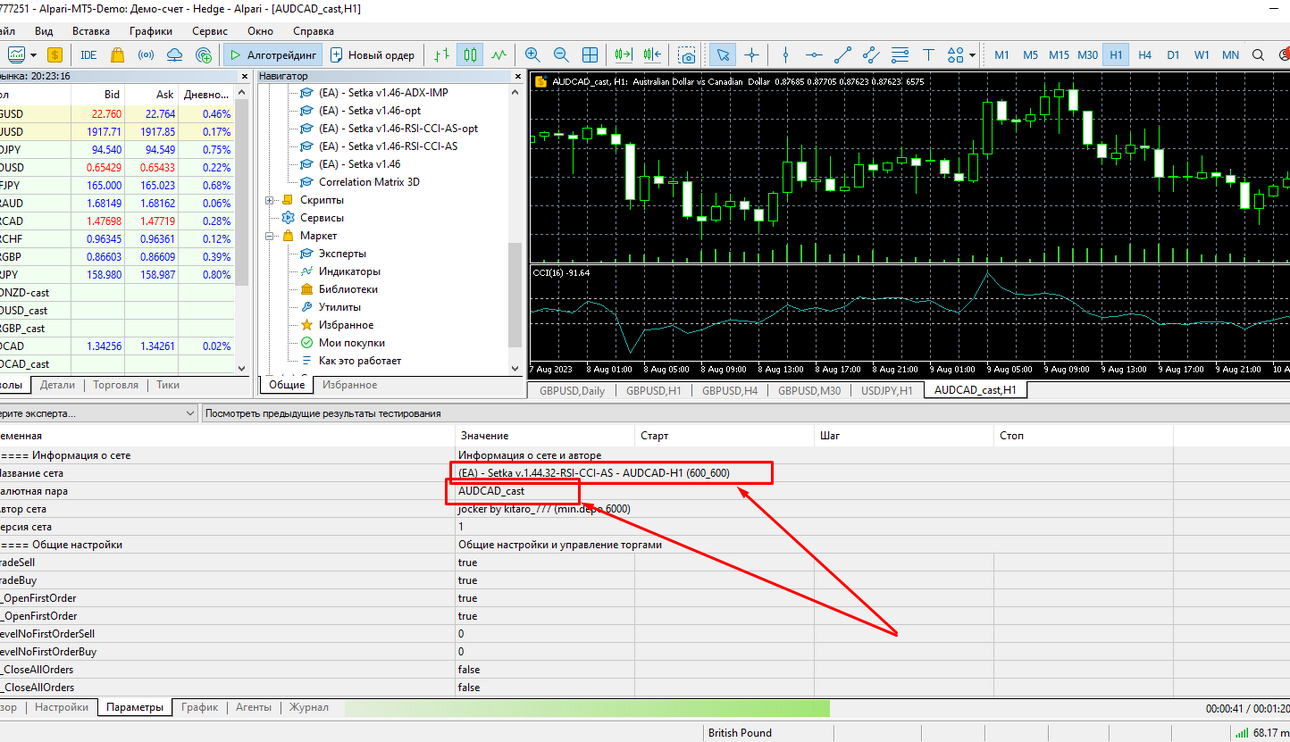1290x742 pixels.
Task: Expand the Скрипты tree node
Action: coord(270,200)
